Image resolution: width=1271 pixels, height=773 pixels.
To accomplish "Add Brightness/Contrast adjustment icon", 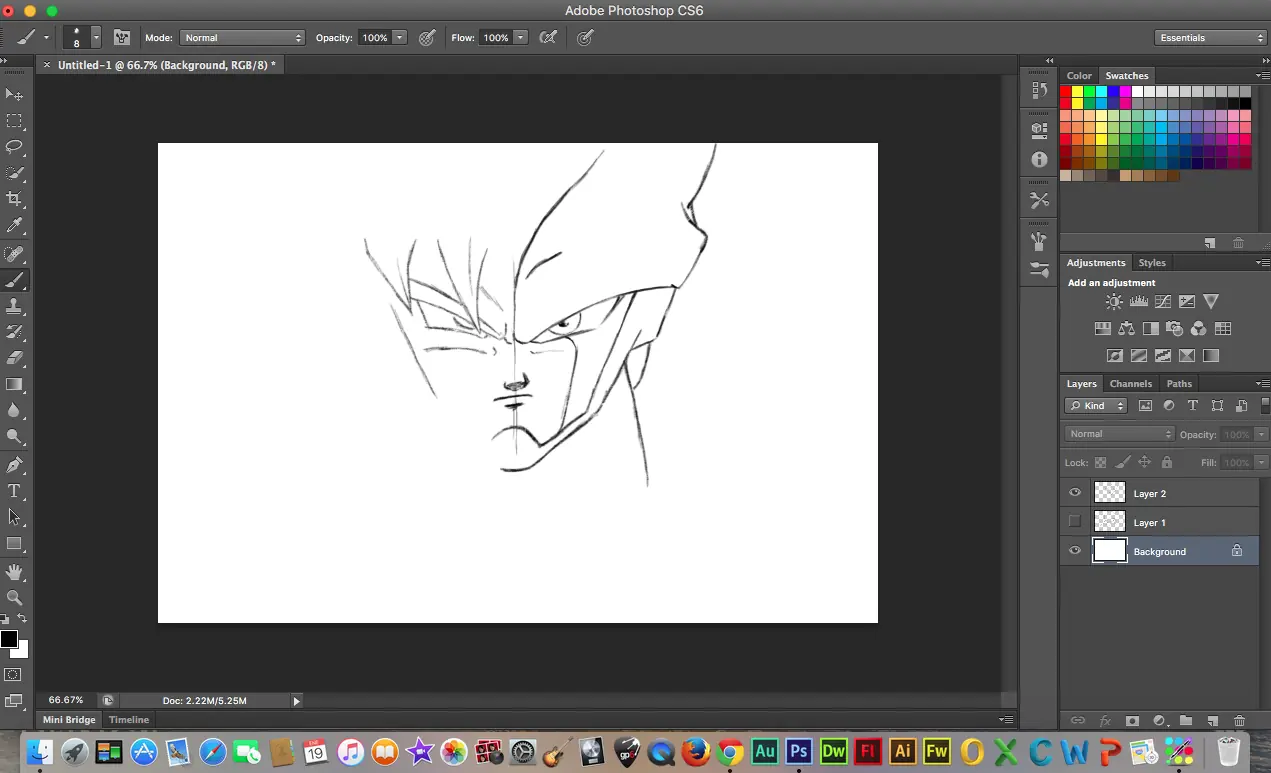I will (1114, 302).
